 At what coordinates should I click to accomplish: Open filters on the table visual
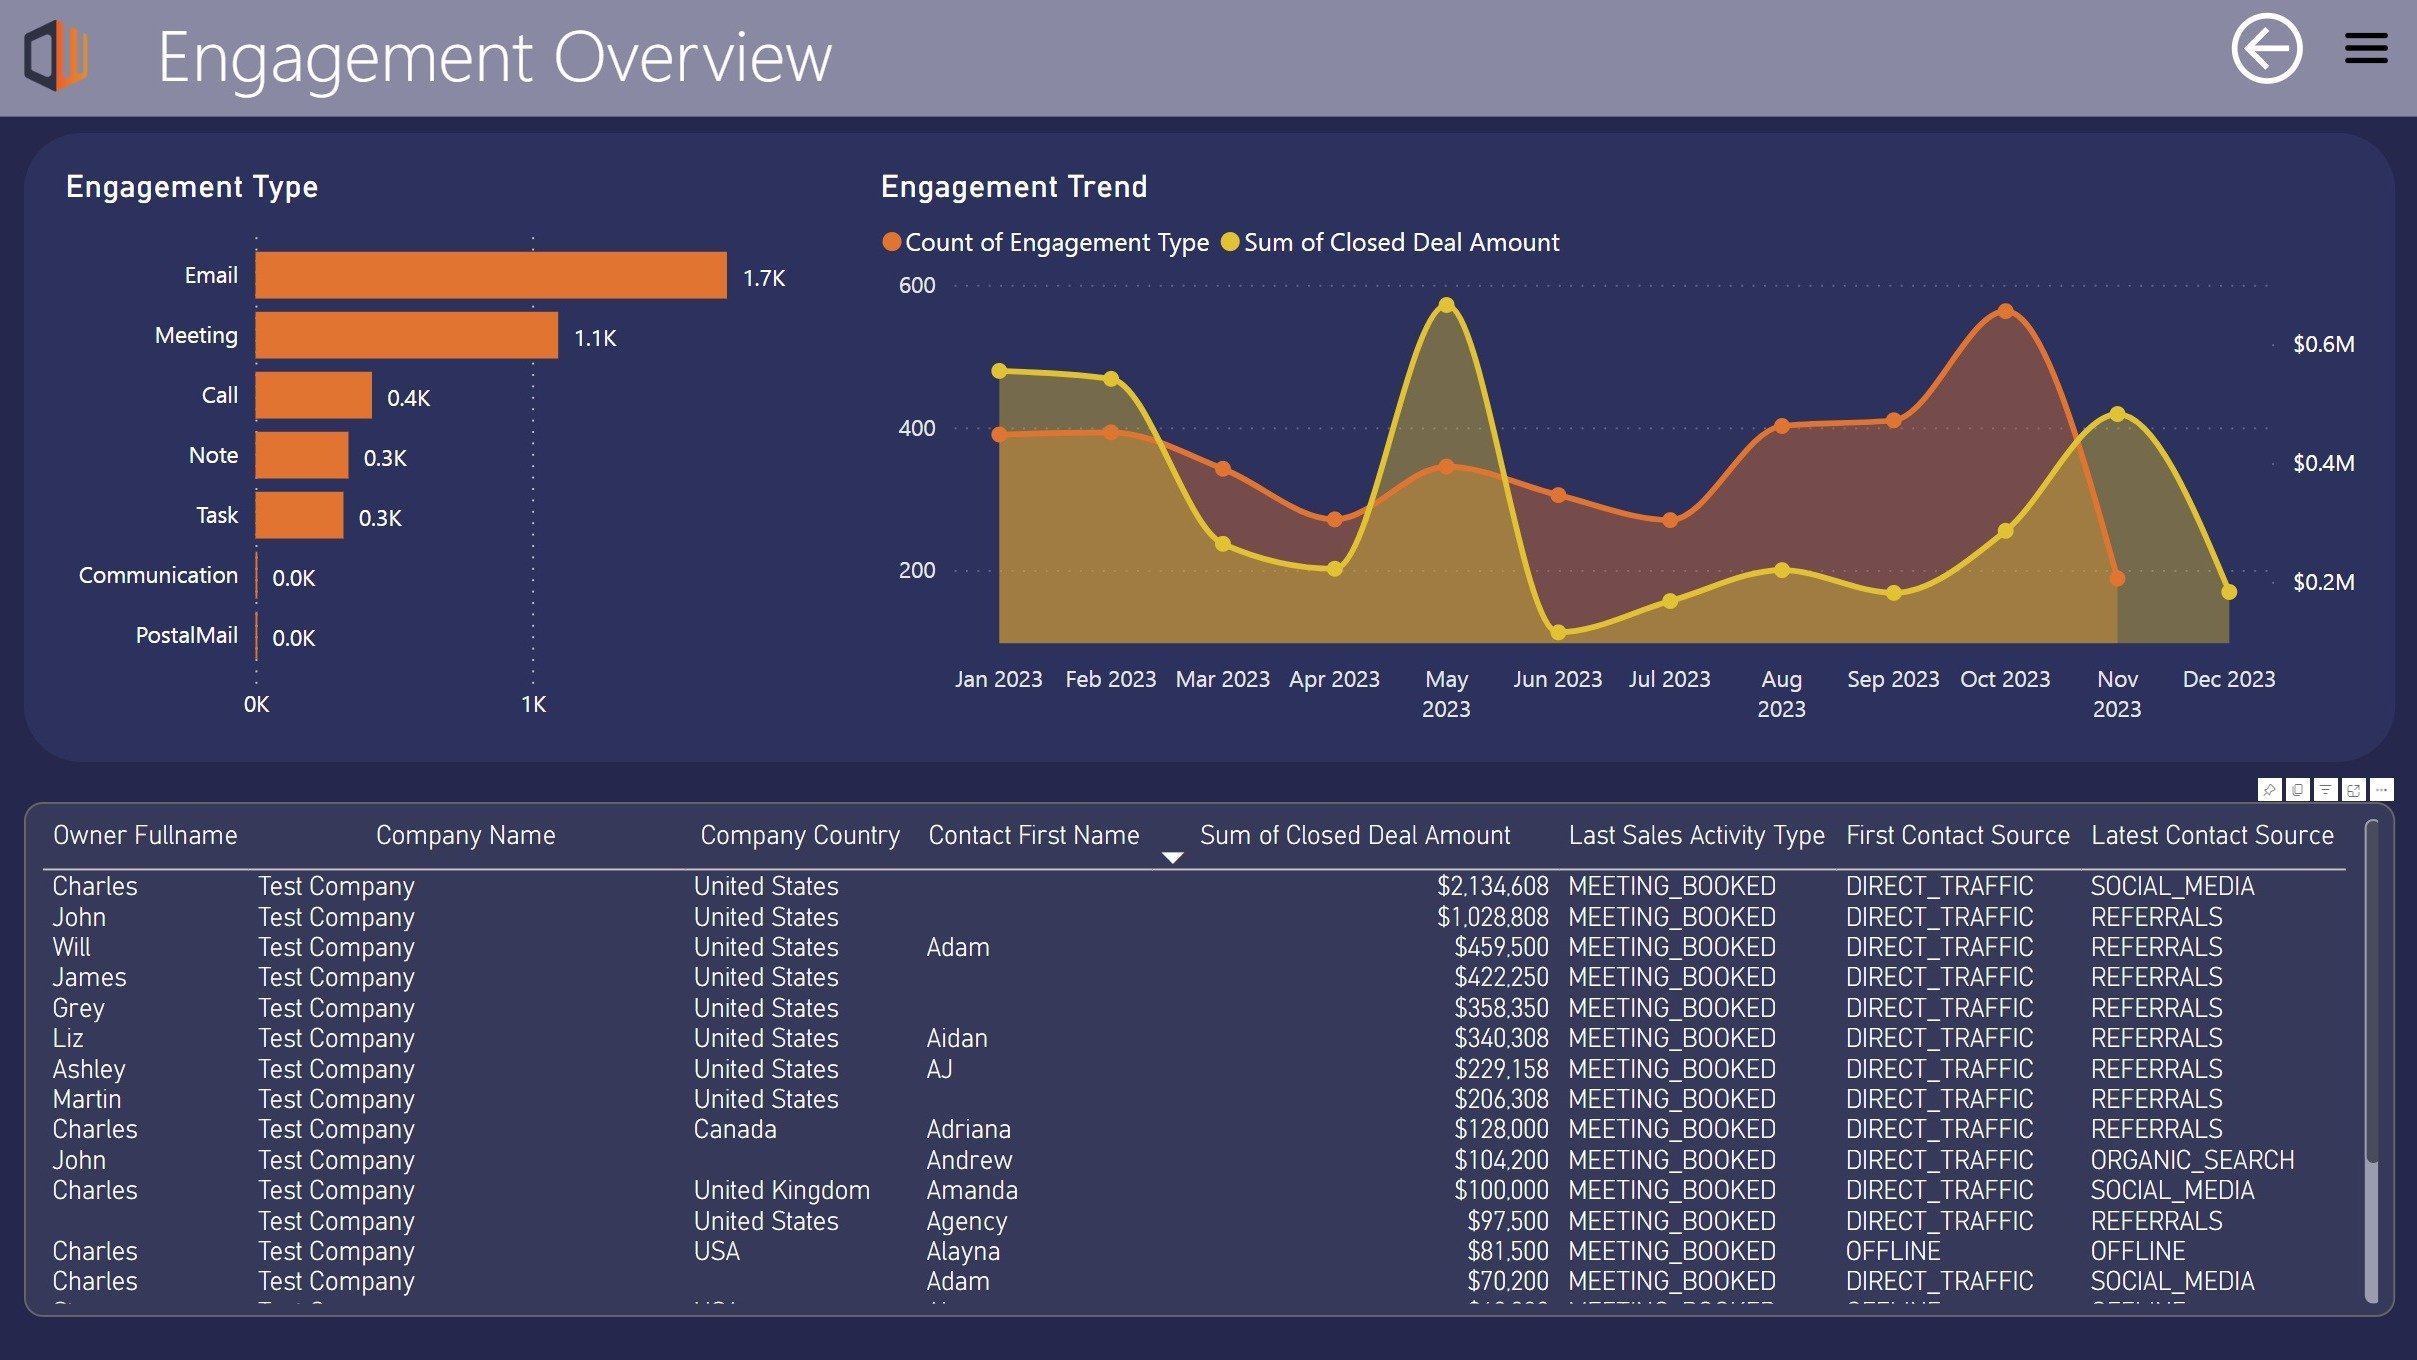pyautogui.click(x=2326, y=790)
